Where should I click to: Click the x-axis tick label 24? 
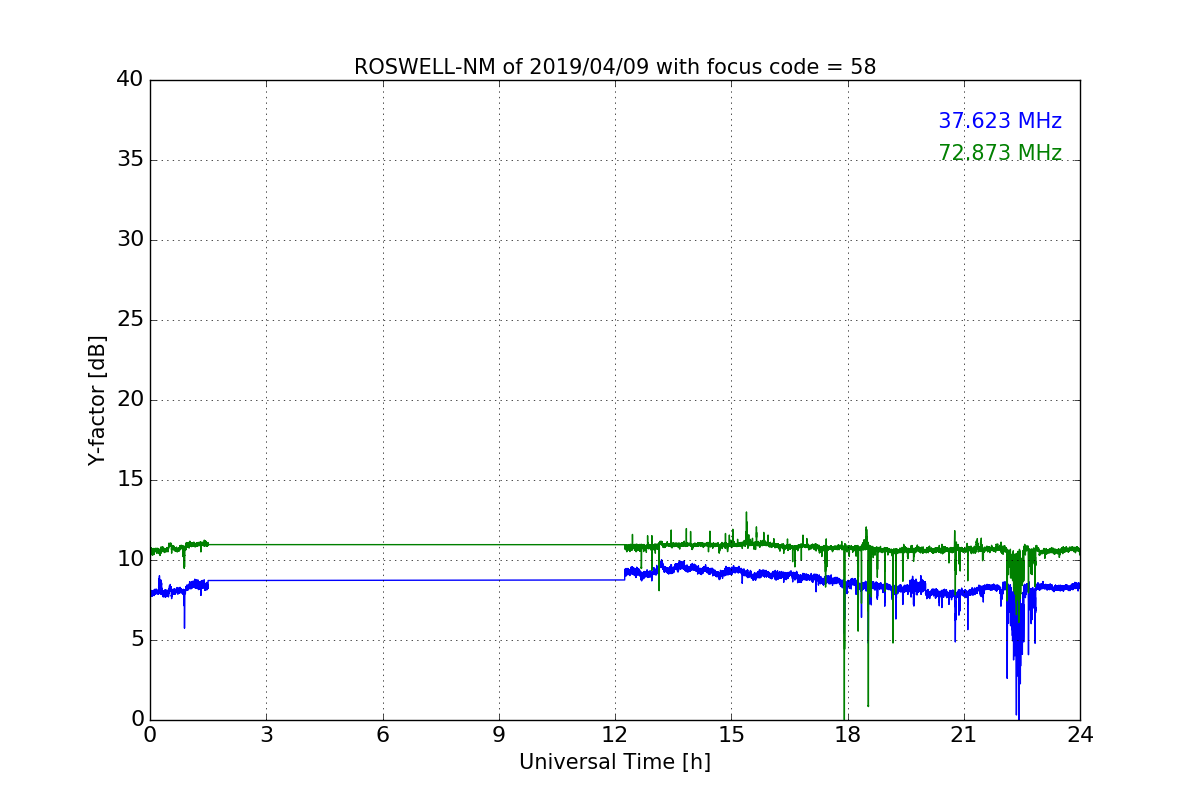coord(1080,735)
